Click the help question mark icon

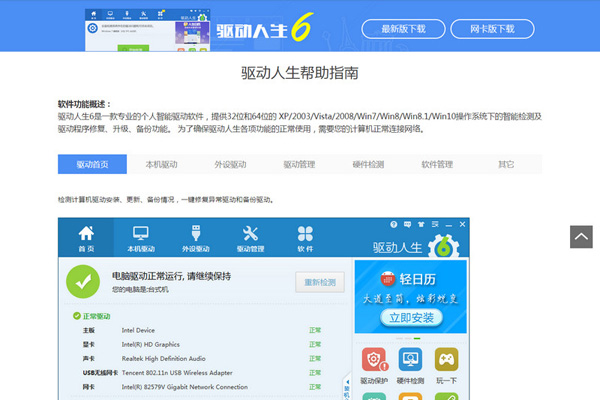(x=393, y=224)
